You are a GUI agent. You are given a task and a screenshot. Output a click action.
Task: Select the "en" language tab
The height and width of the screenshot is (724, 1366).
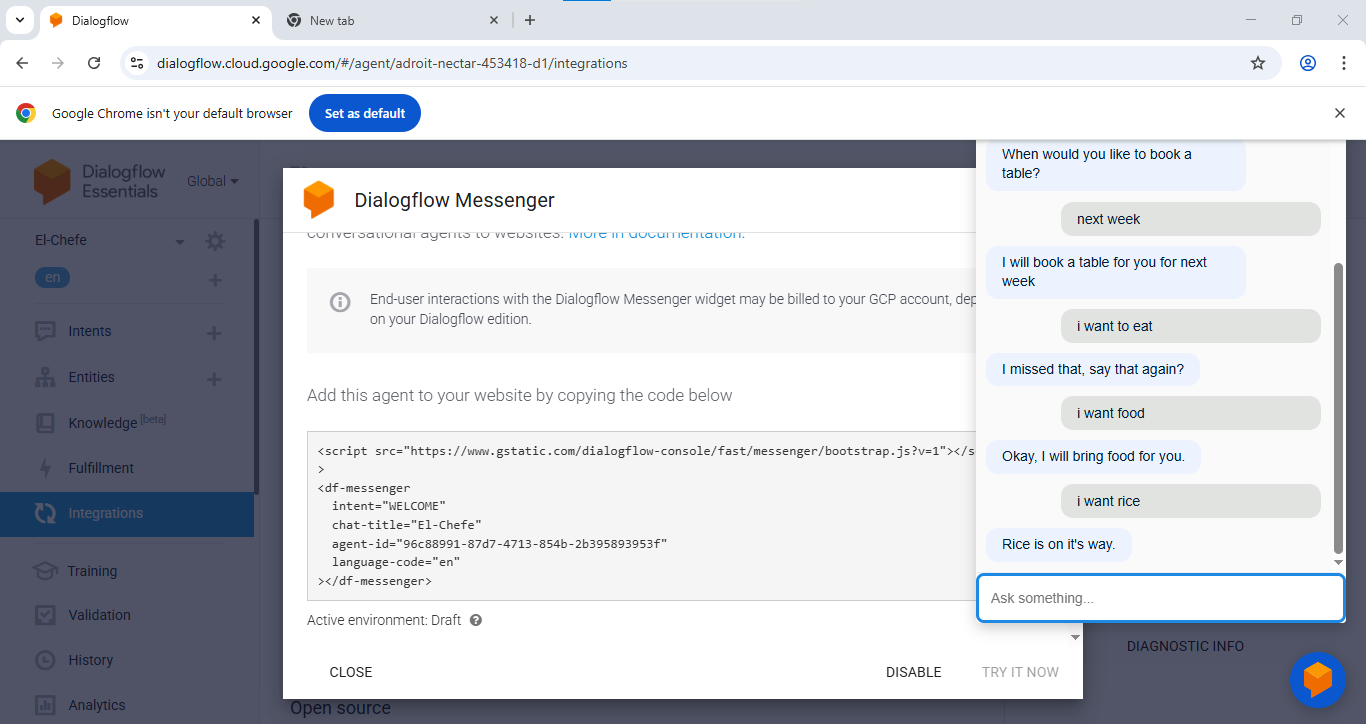pyautogui.click(x=52, y=277)
